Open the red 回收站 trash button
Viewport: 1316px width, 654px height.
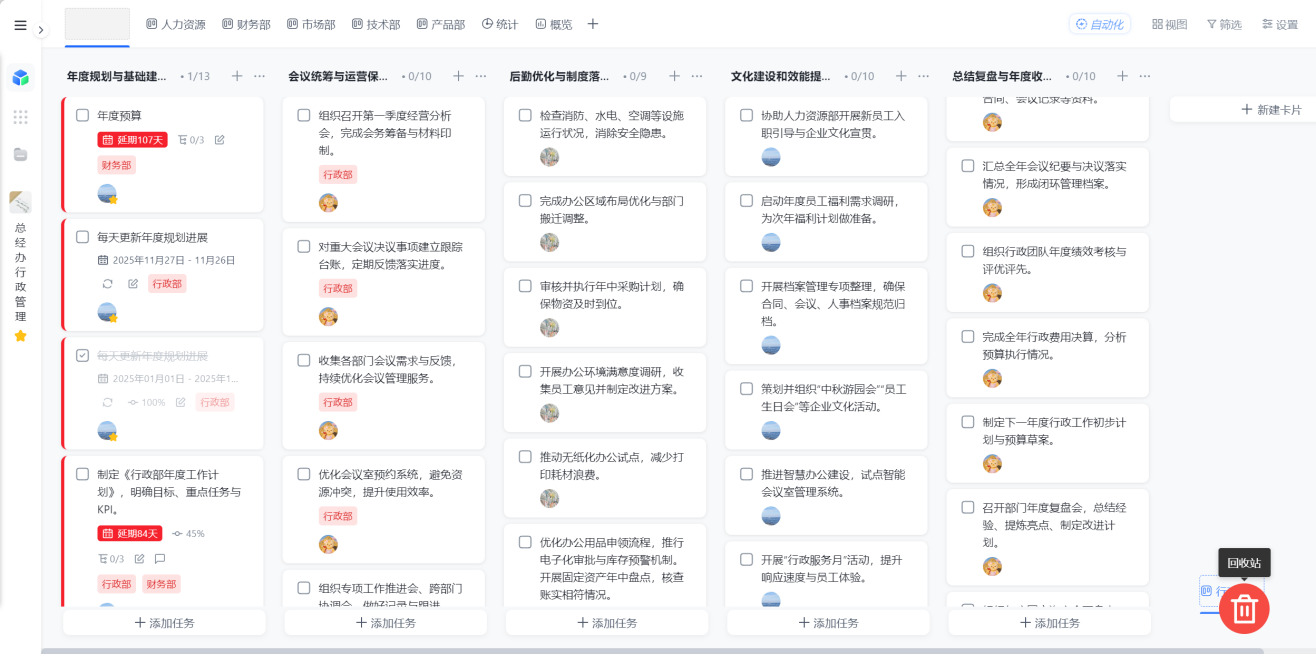[x=1244, y=608]
